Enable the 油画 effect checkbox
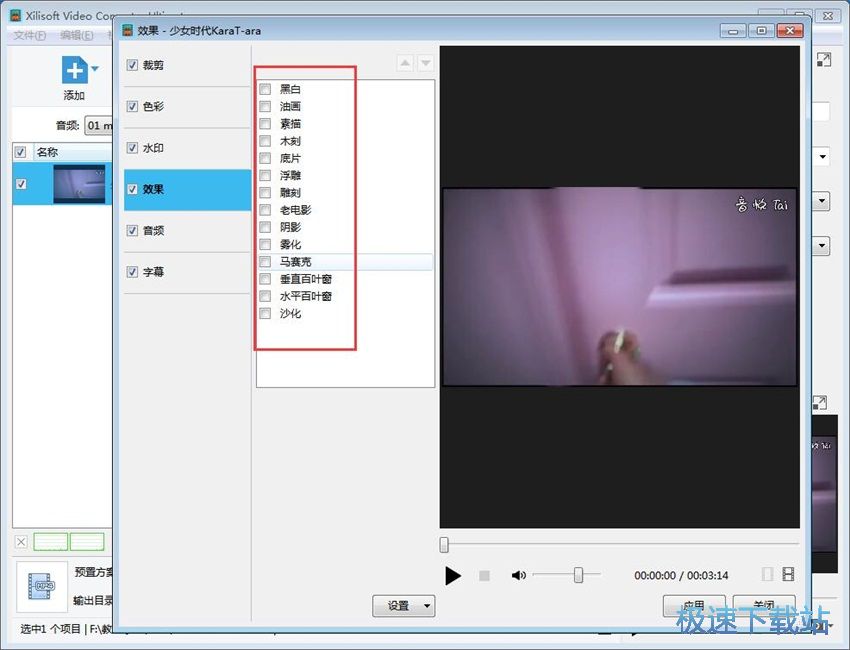The width and height of the screenshot is (850, 650). tap(265, 106)
